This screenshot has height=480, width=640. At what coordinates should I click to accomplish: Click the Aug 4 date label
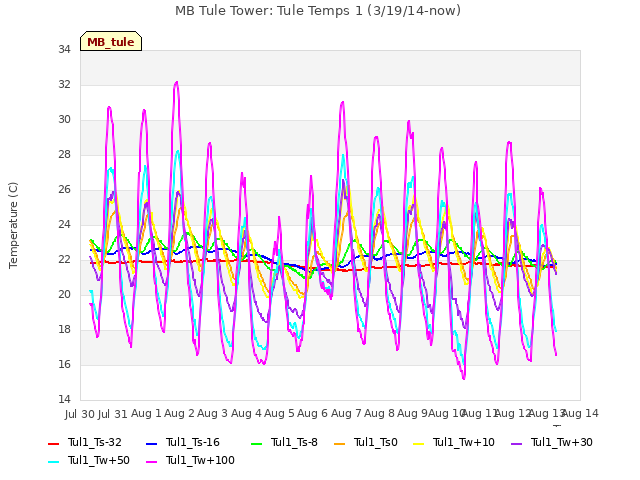[x=246, y=414]
